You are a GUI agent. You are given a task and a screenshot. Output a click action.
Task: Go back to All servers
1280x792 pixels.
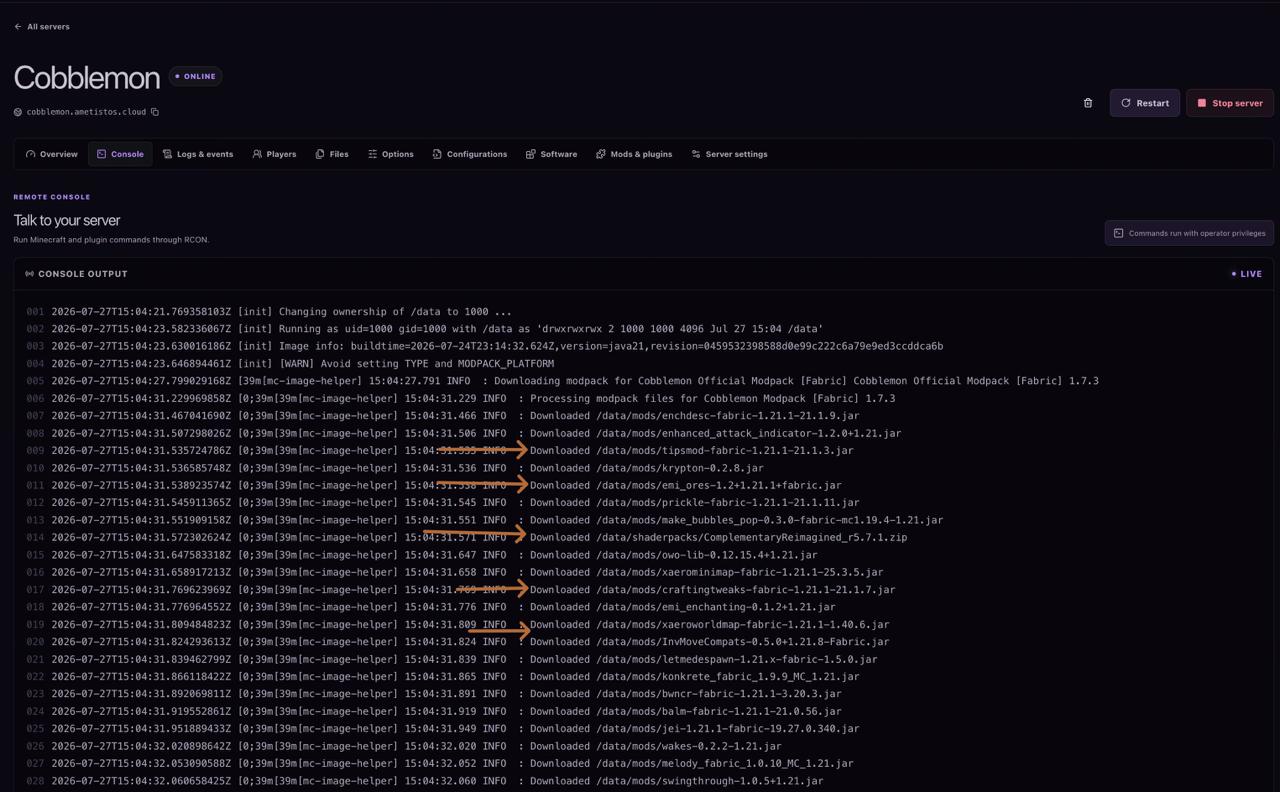pyautogui.click(x=41, y=27)
